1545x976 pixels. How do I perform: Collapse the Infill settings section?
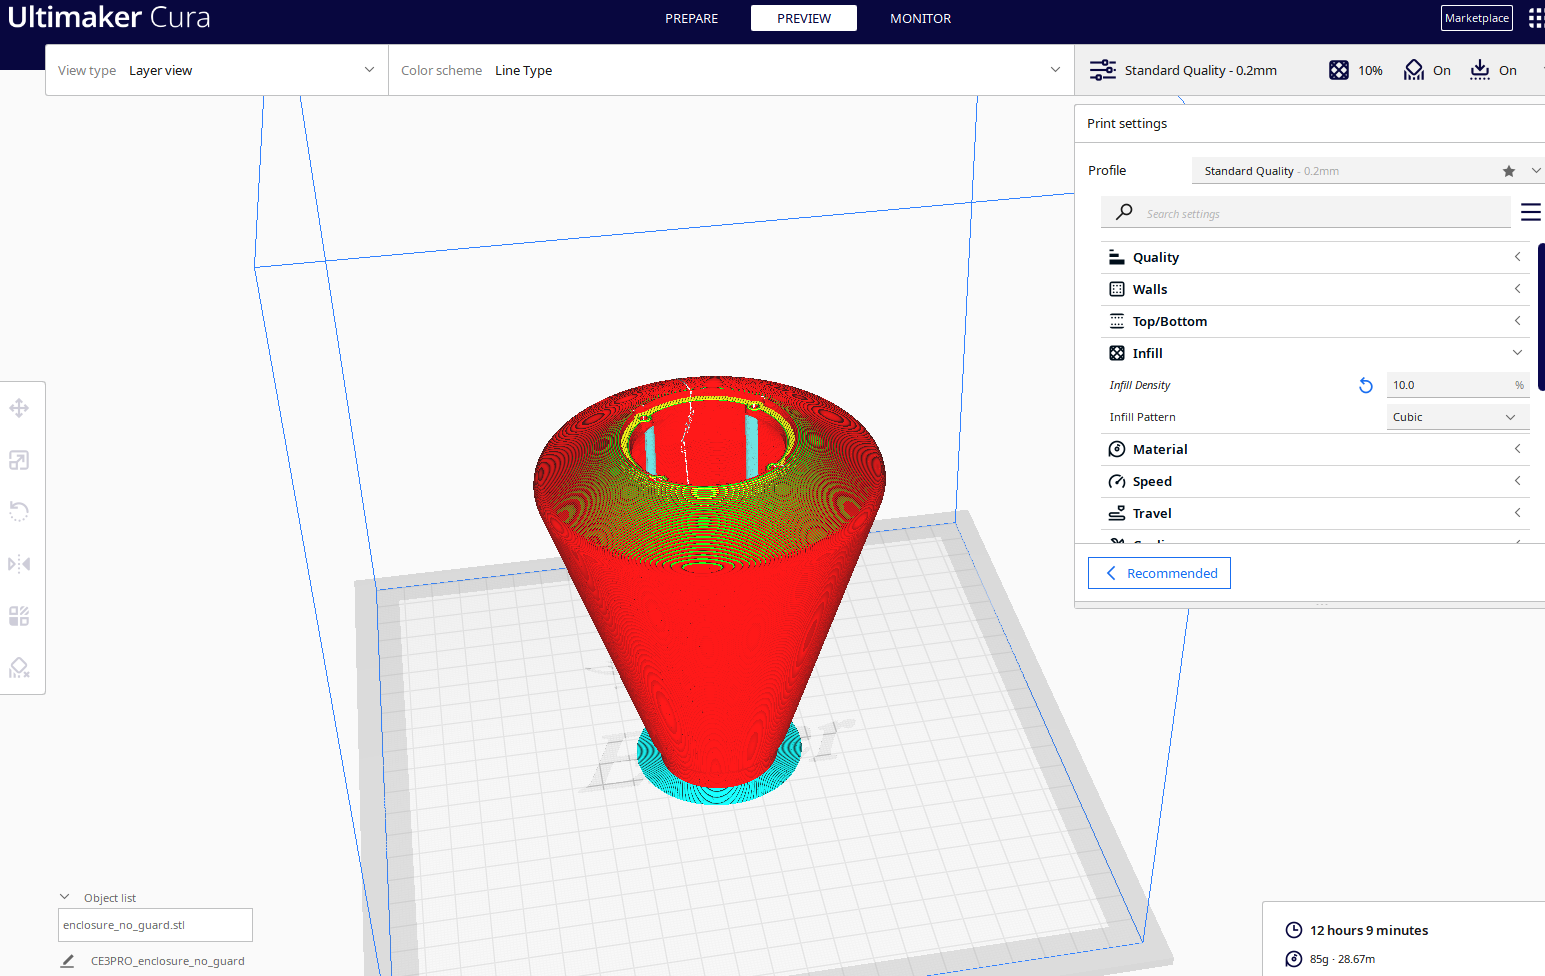click(1517, 353)
